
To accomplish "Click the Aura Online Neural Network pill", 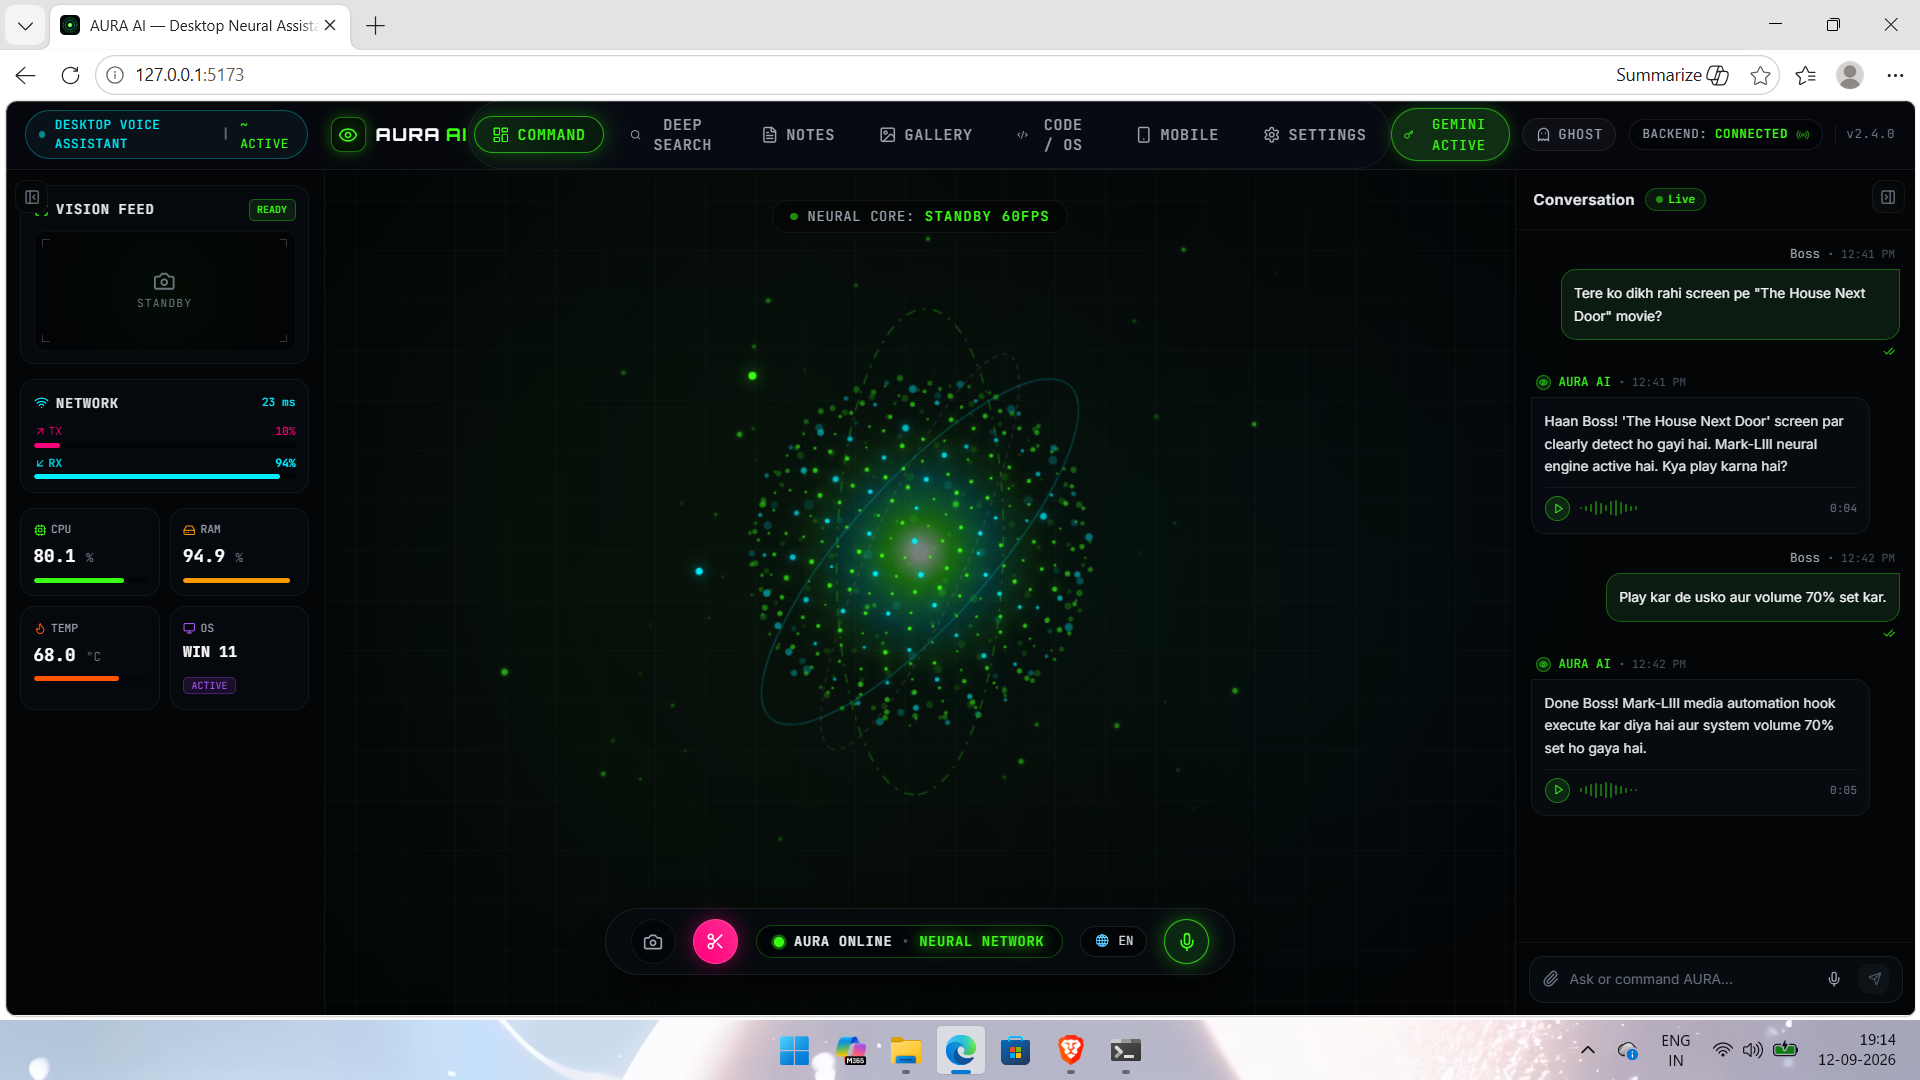I will (x=909, y=942).
